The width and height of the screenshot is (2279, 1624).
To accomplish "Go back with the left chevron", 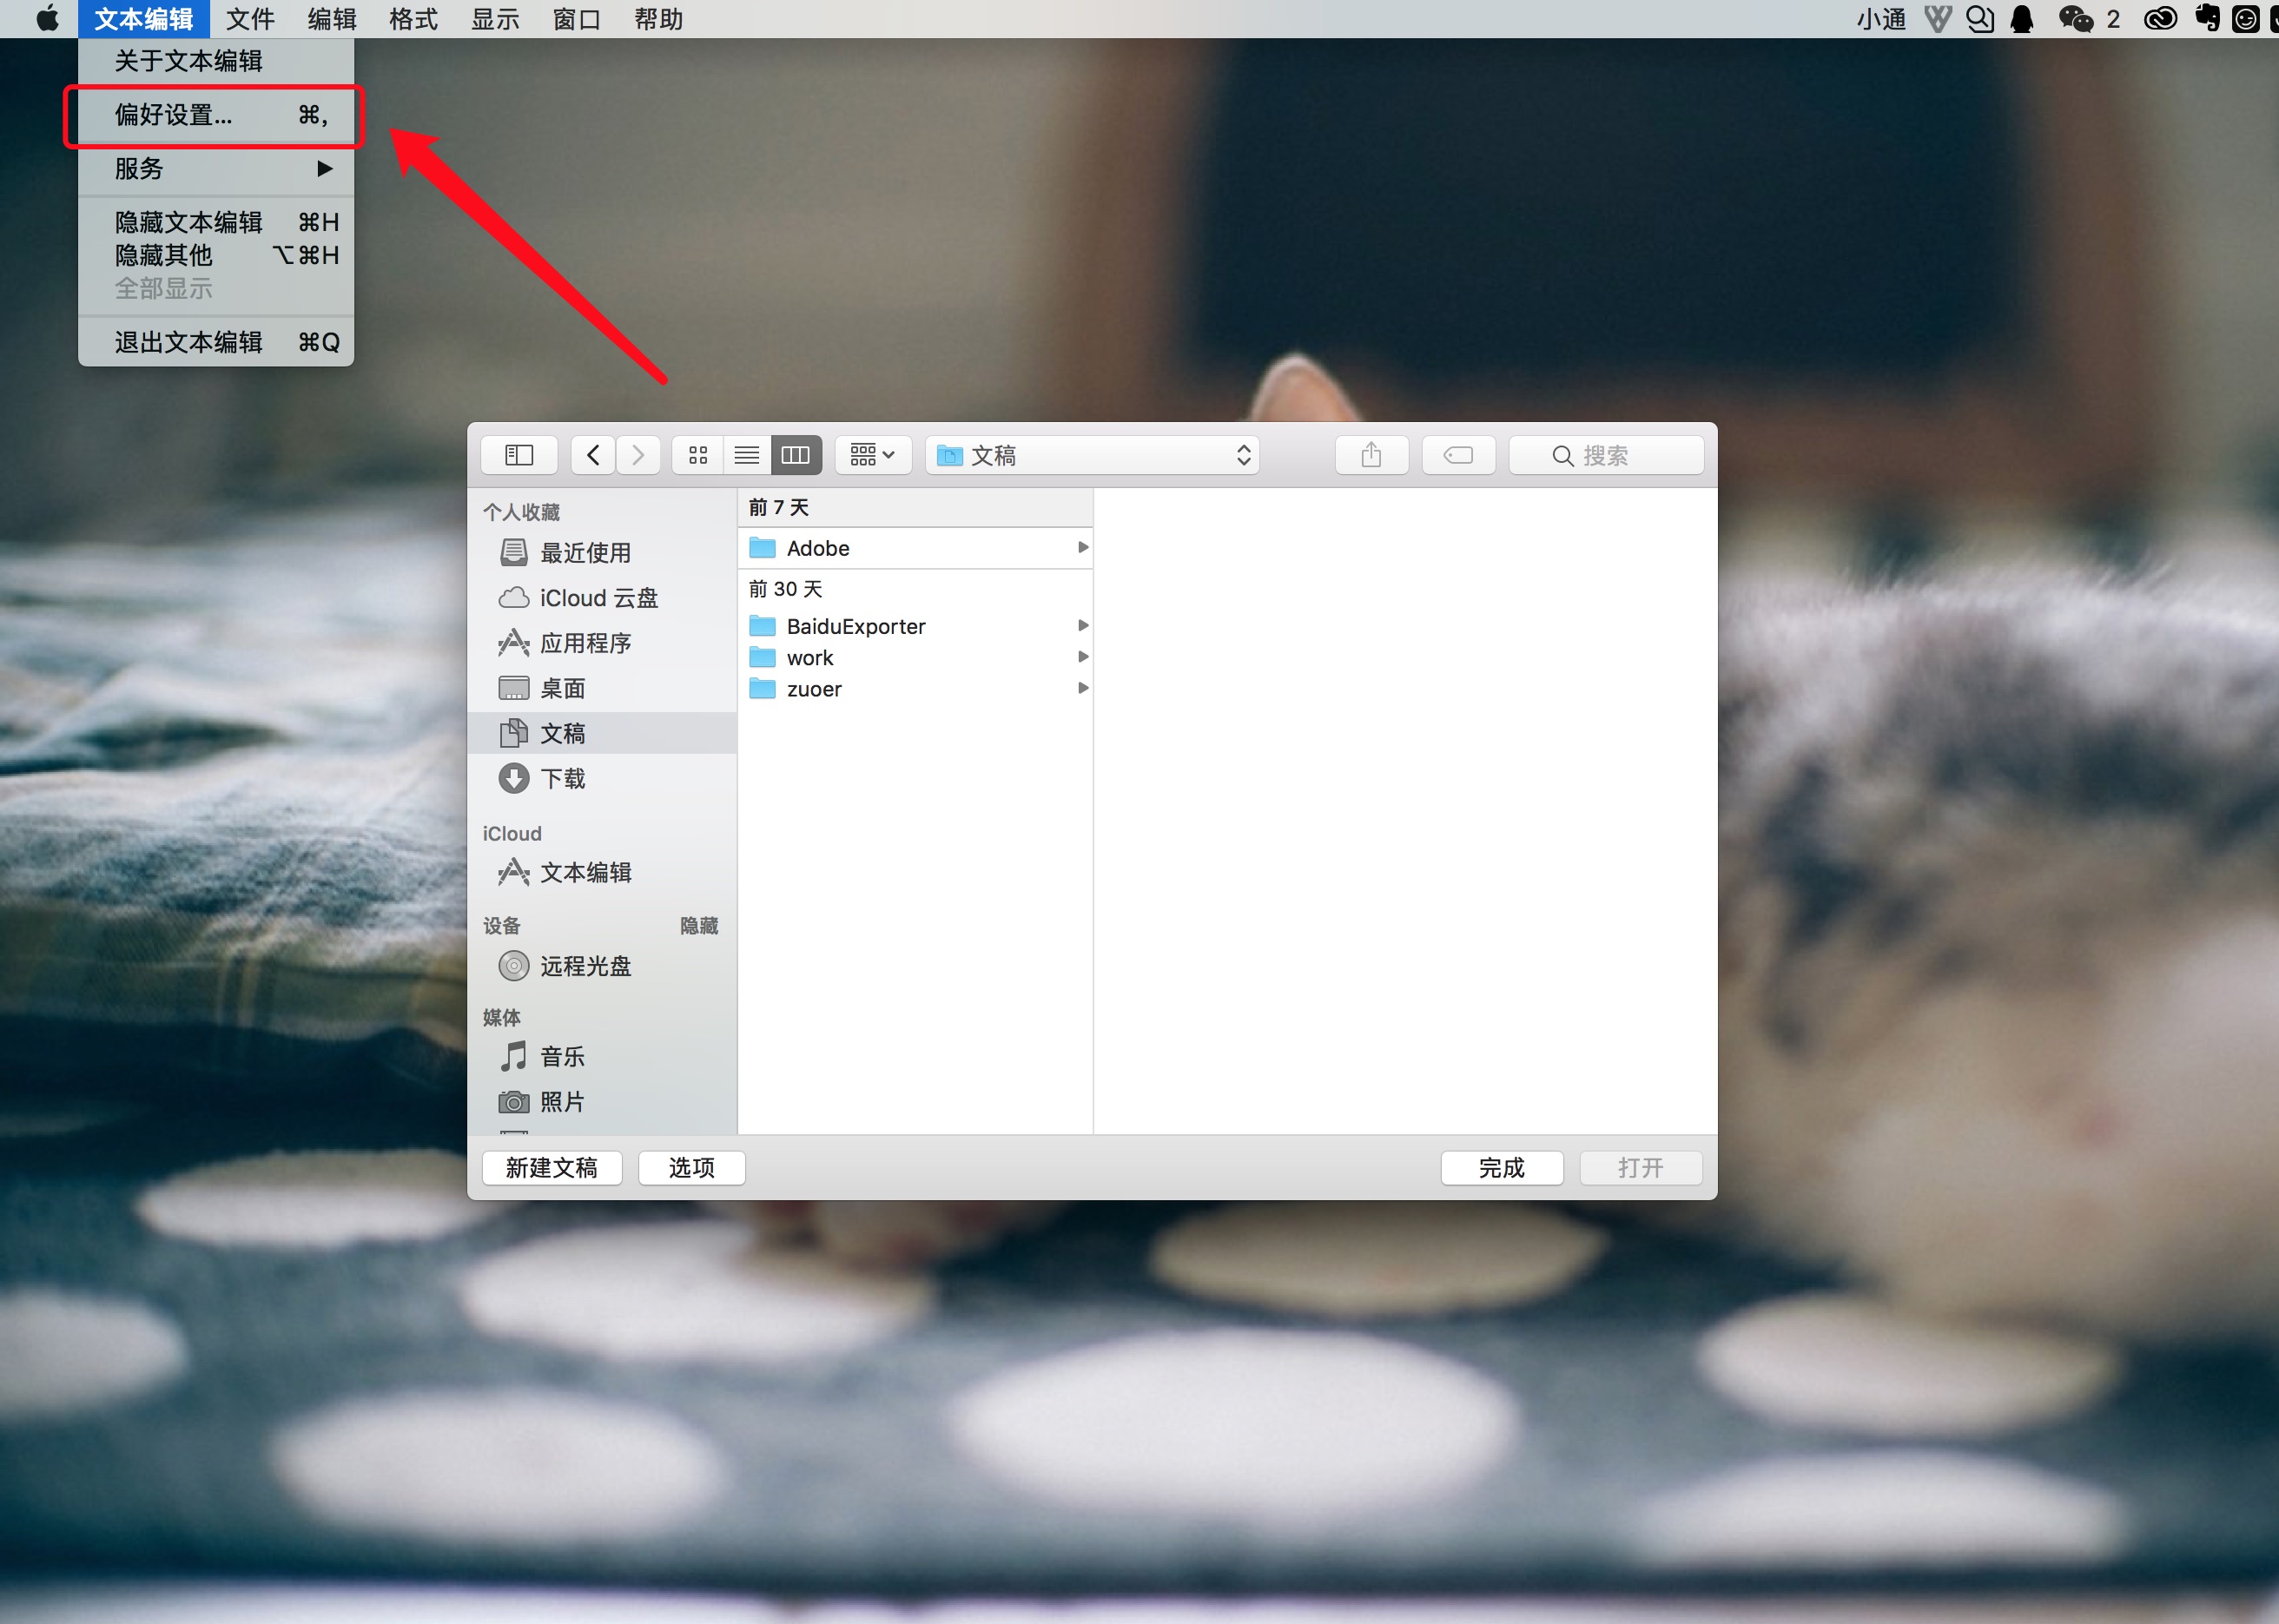I will tap(593, 455).
